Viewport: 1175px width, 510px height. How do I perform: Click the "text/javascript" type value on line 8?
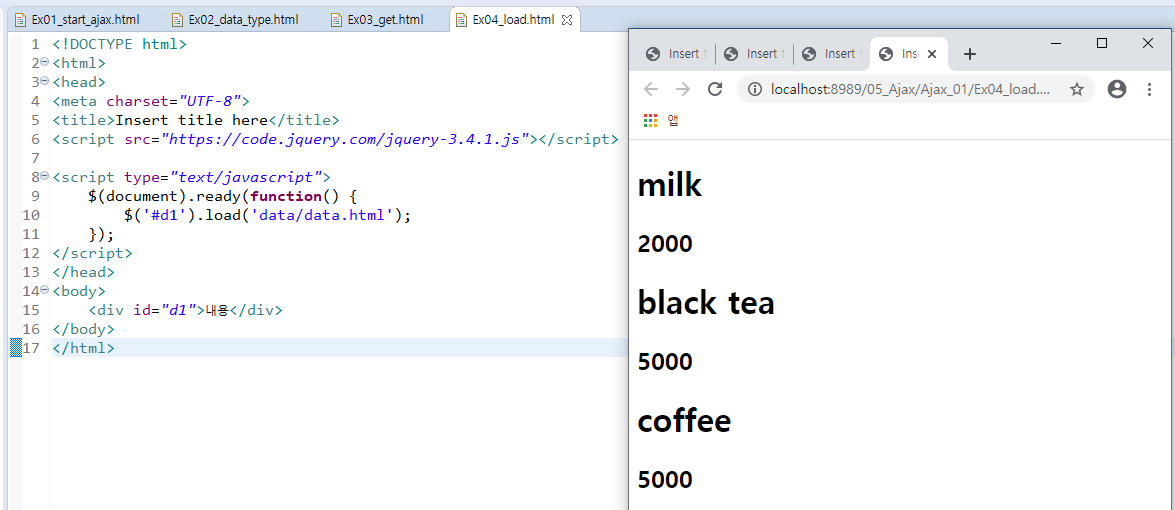[x=245, y=177]
